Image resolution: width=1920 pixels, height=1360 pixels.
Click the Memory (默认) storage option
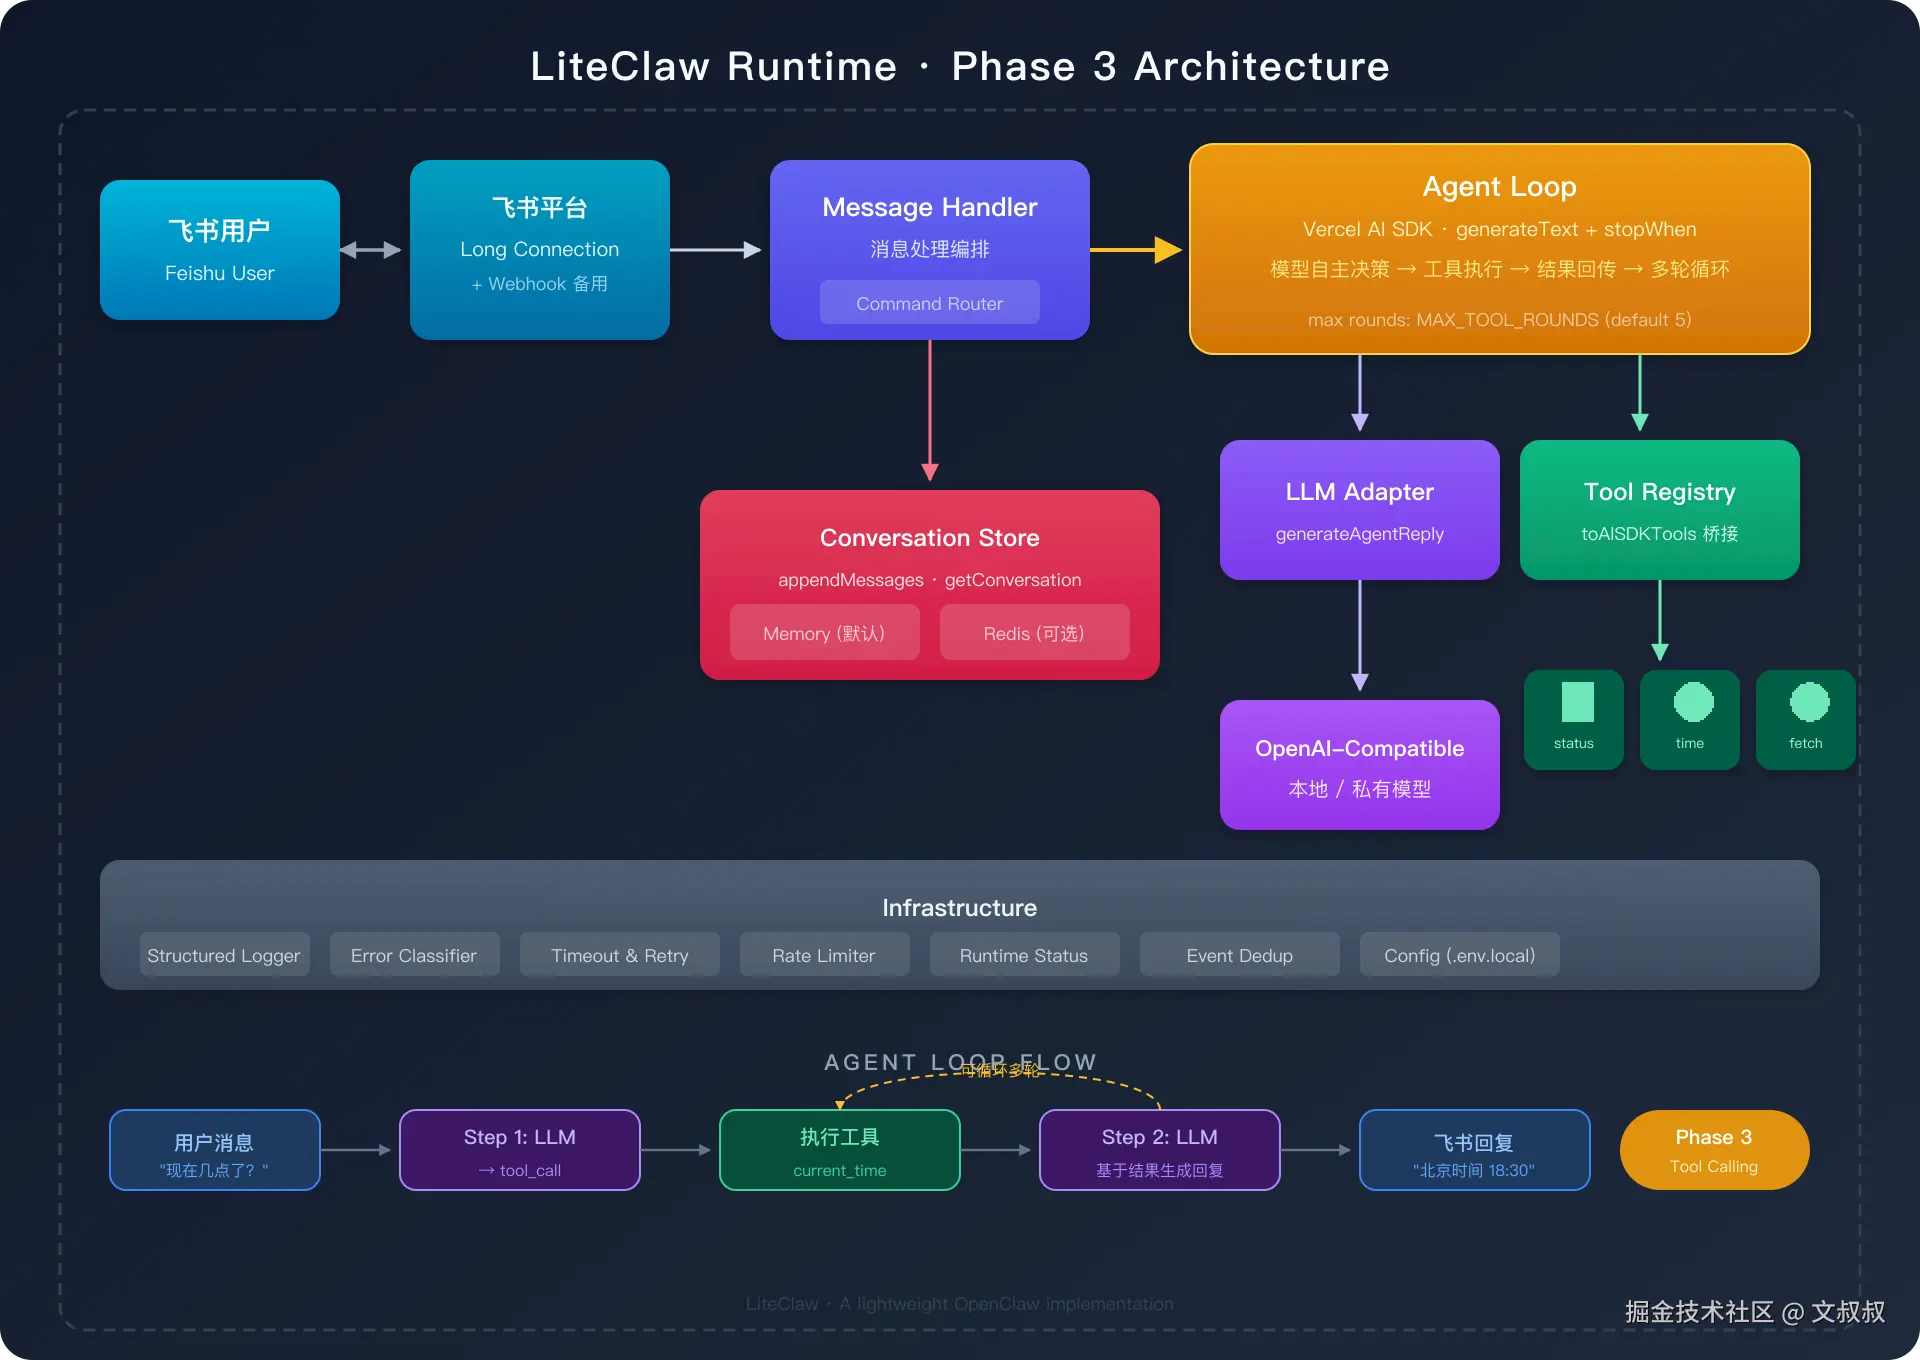click(824, 633)
